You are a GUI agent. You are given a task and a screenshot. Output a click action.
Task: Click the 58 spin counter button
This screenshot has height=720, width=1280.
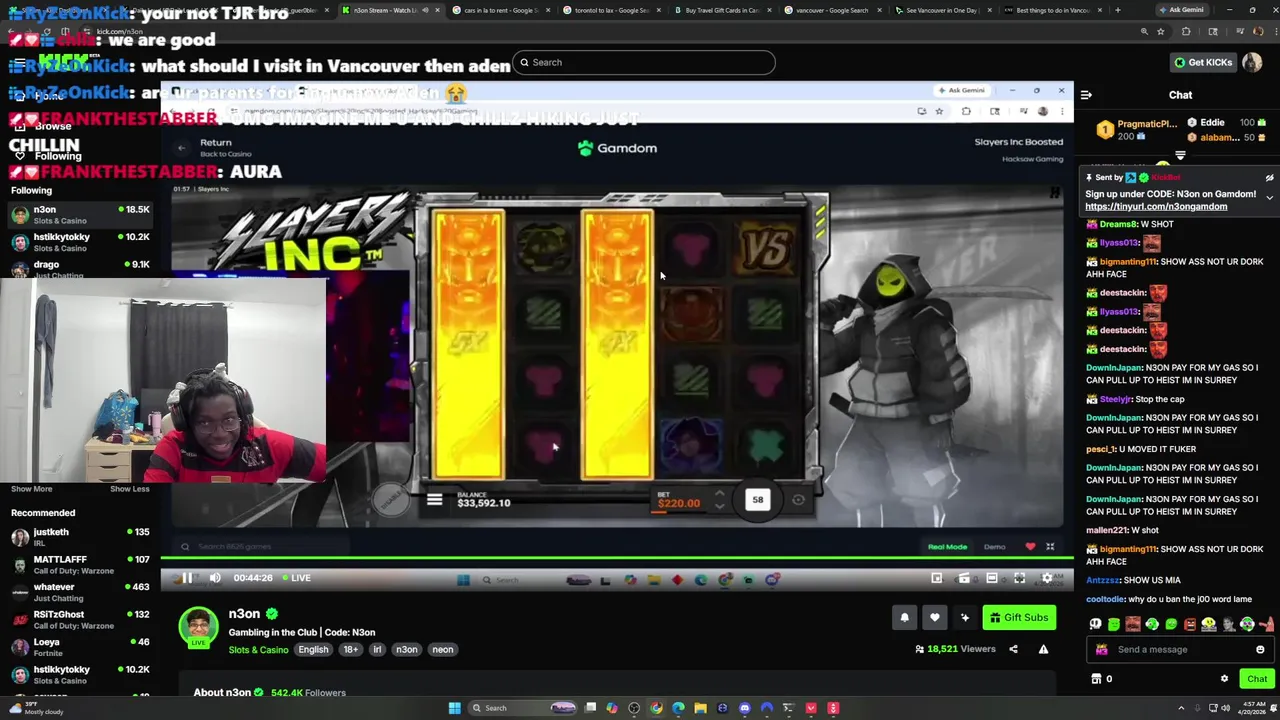757,499
